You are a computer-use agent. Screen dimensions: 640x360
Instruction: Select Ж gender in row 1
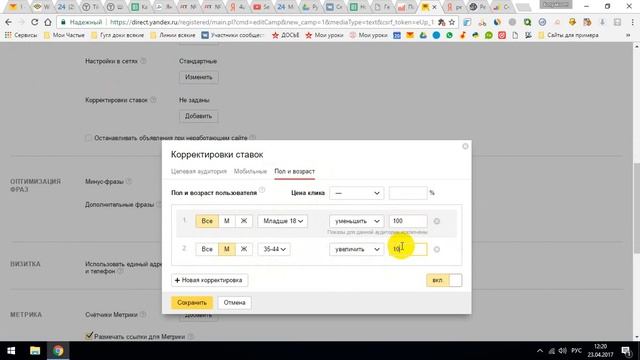[x=244, y=221]
